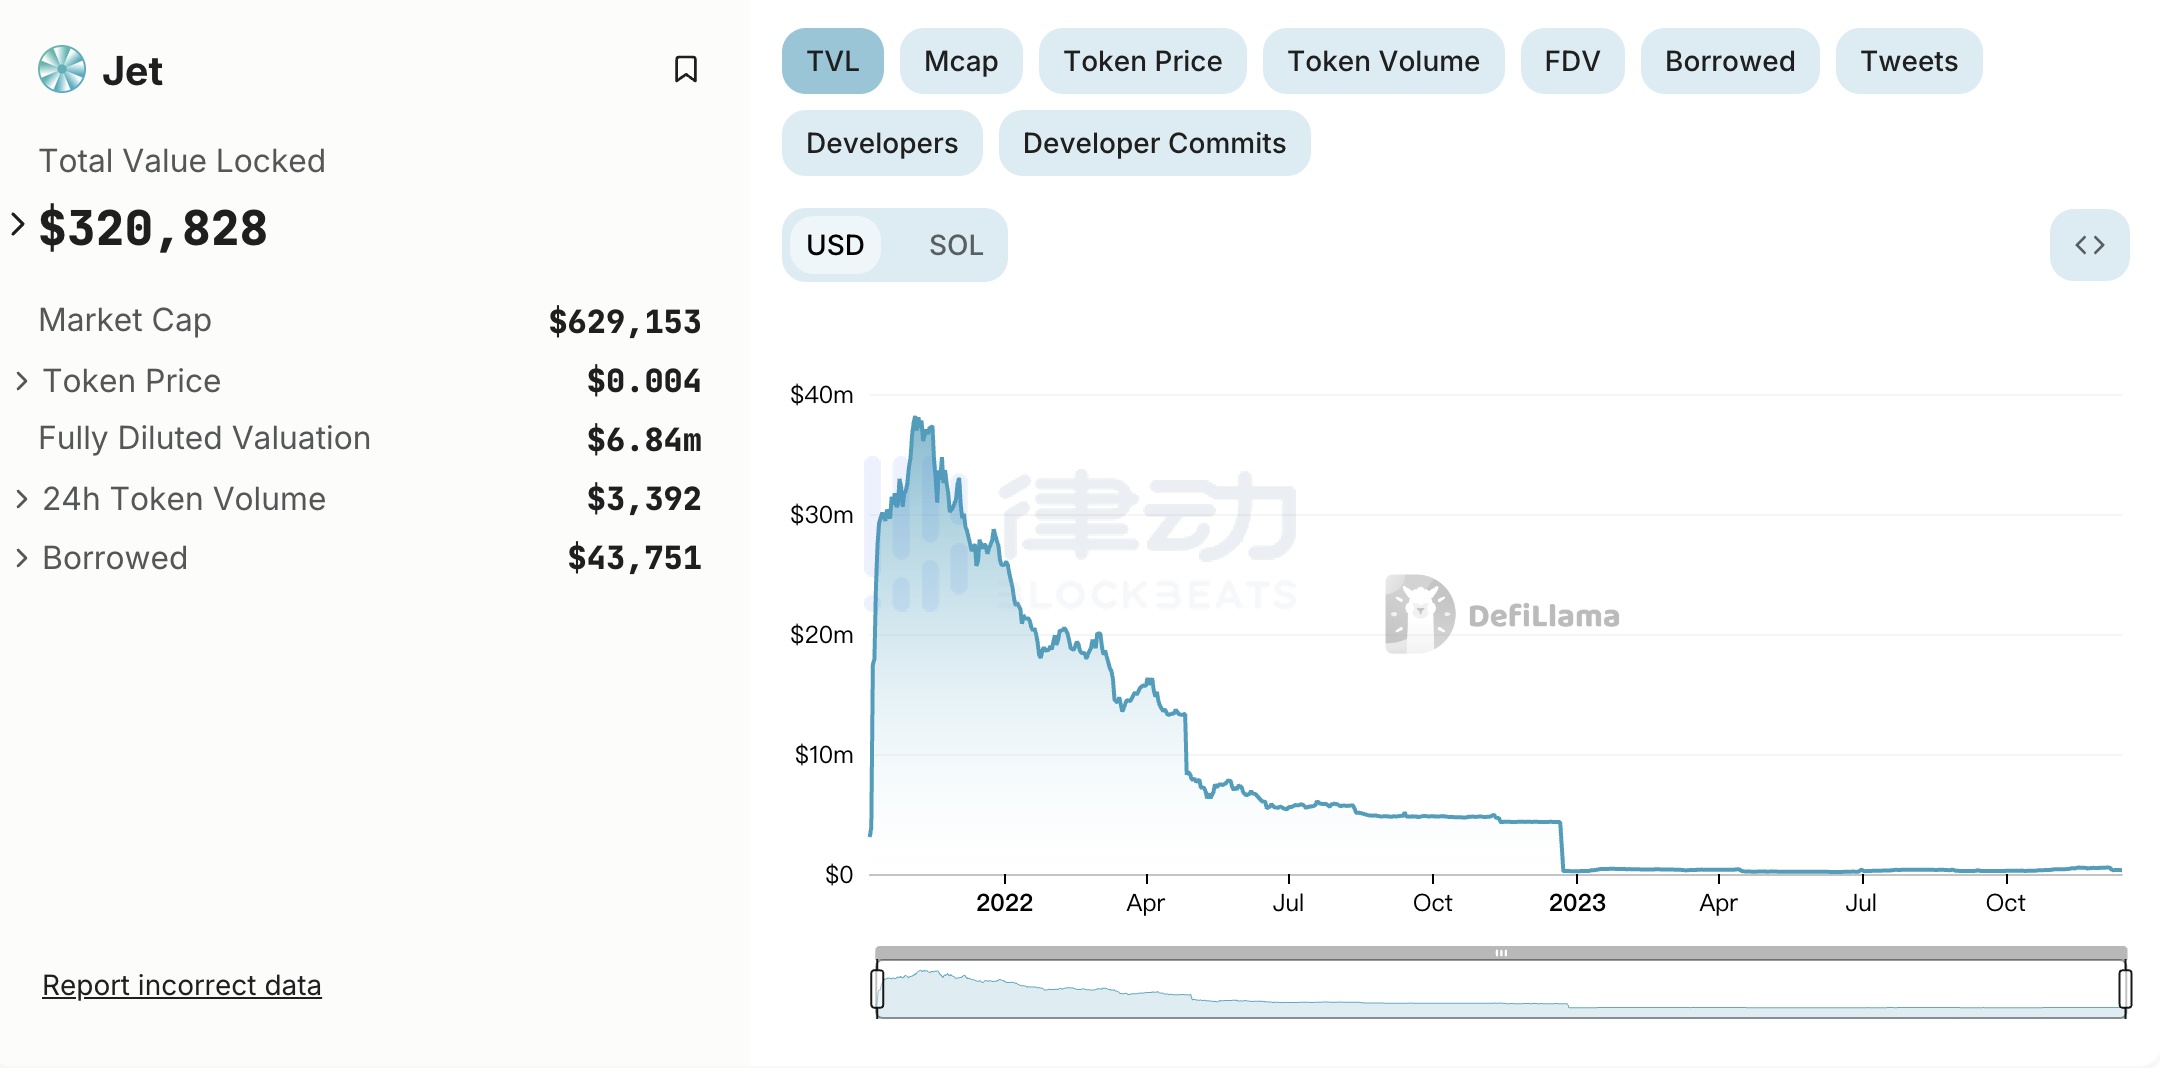Click the DefiLlama watermark logo

(x=1420, y=614)
